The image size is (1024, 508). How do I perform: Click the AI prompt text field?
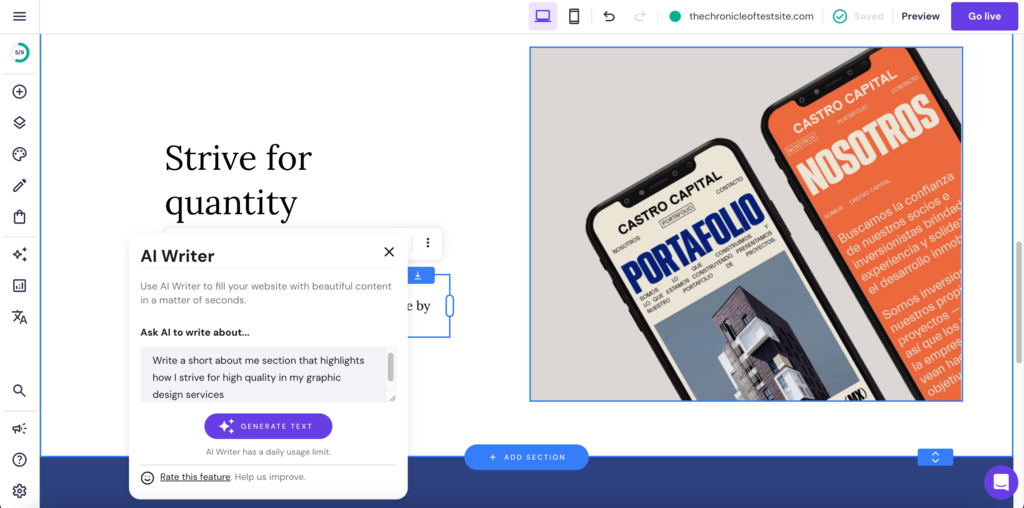tap(262, 375)
